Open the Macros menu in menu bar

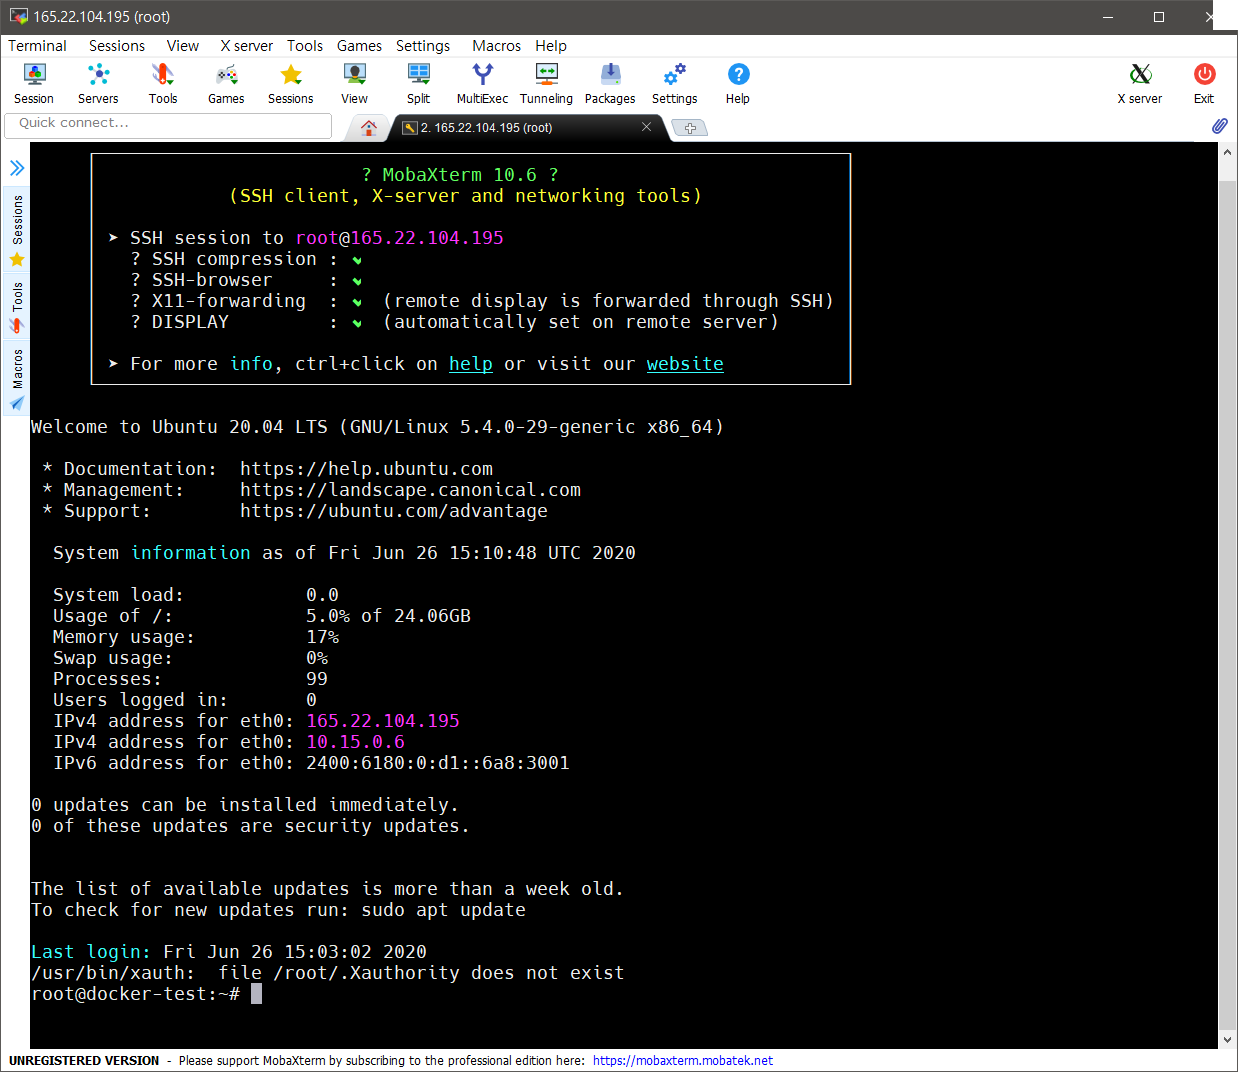click(x=496, y=46)
